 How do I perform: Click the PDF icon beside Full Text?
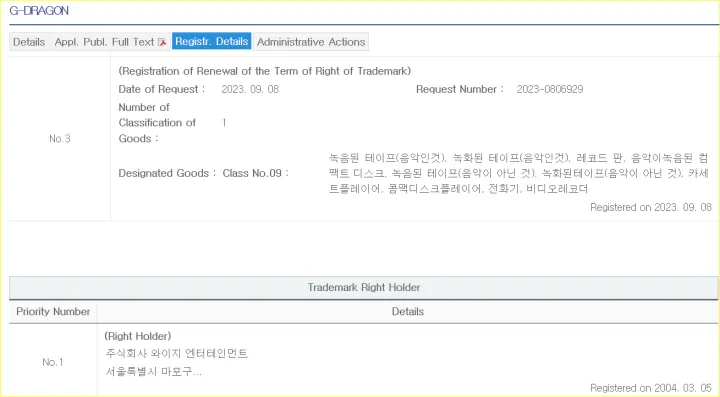(x=162, y=42)
